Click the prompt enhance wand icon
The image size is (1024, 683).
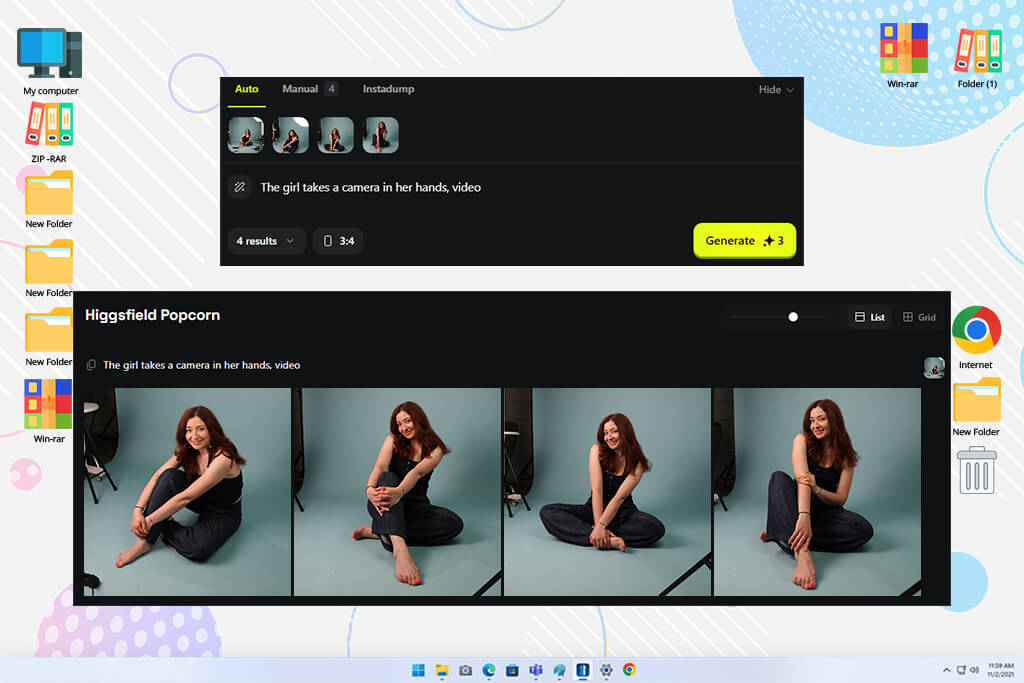[x=240, y=187]
